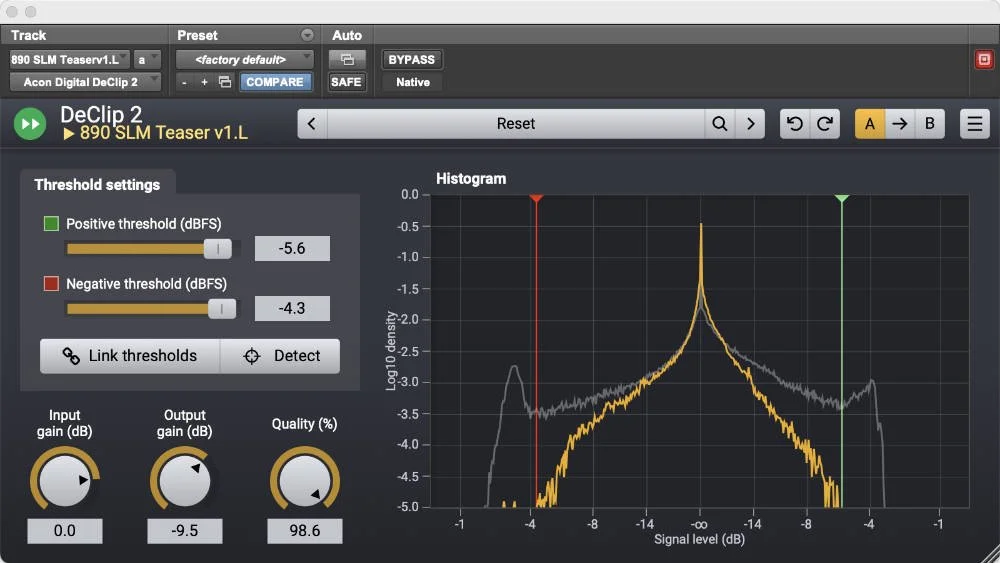Click the Negative threshold value field -4.3
Viewport: 1000px width, 563px height.
point(292,309)
